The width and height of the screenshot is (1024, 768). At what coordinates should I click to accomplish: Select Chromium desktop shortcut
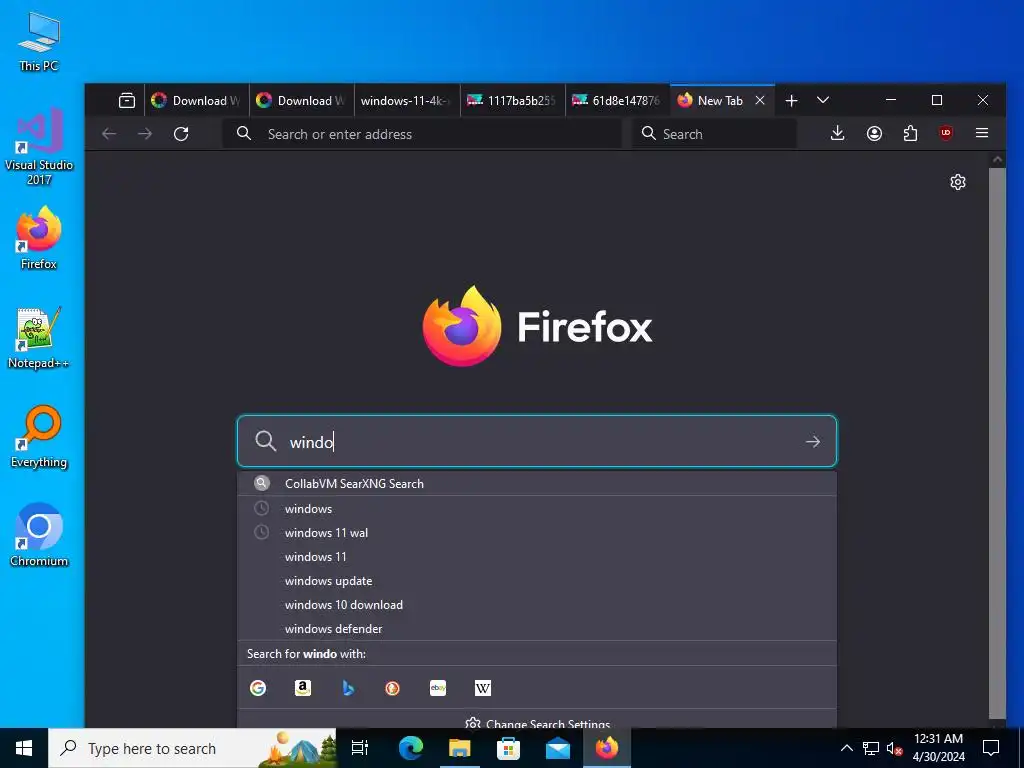pos(39,535)
